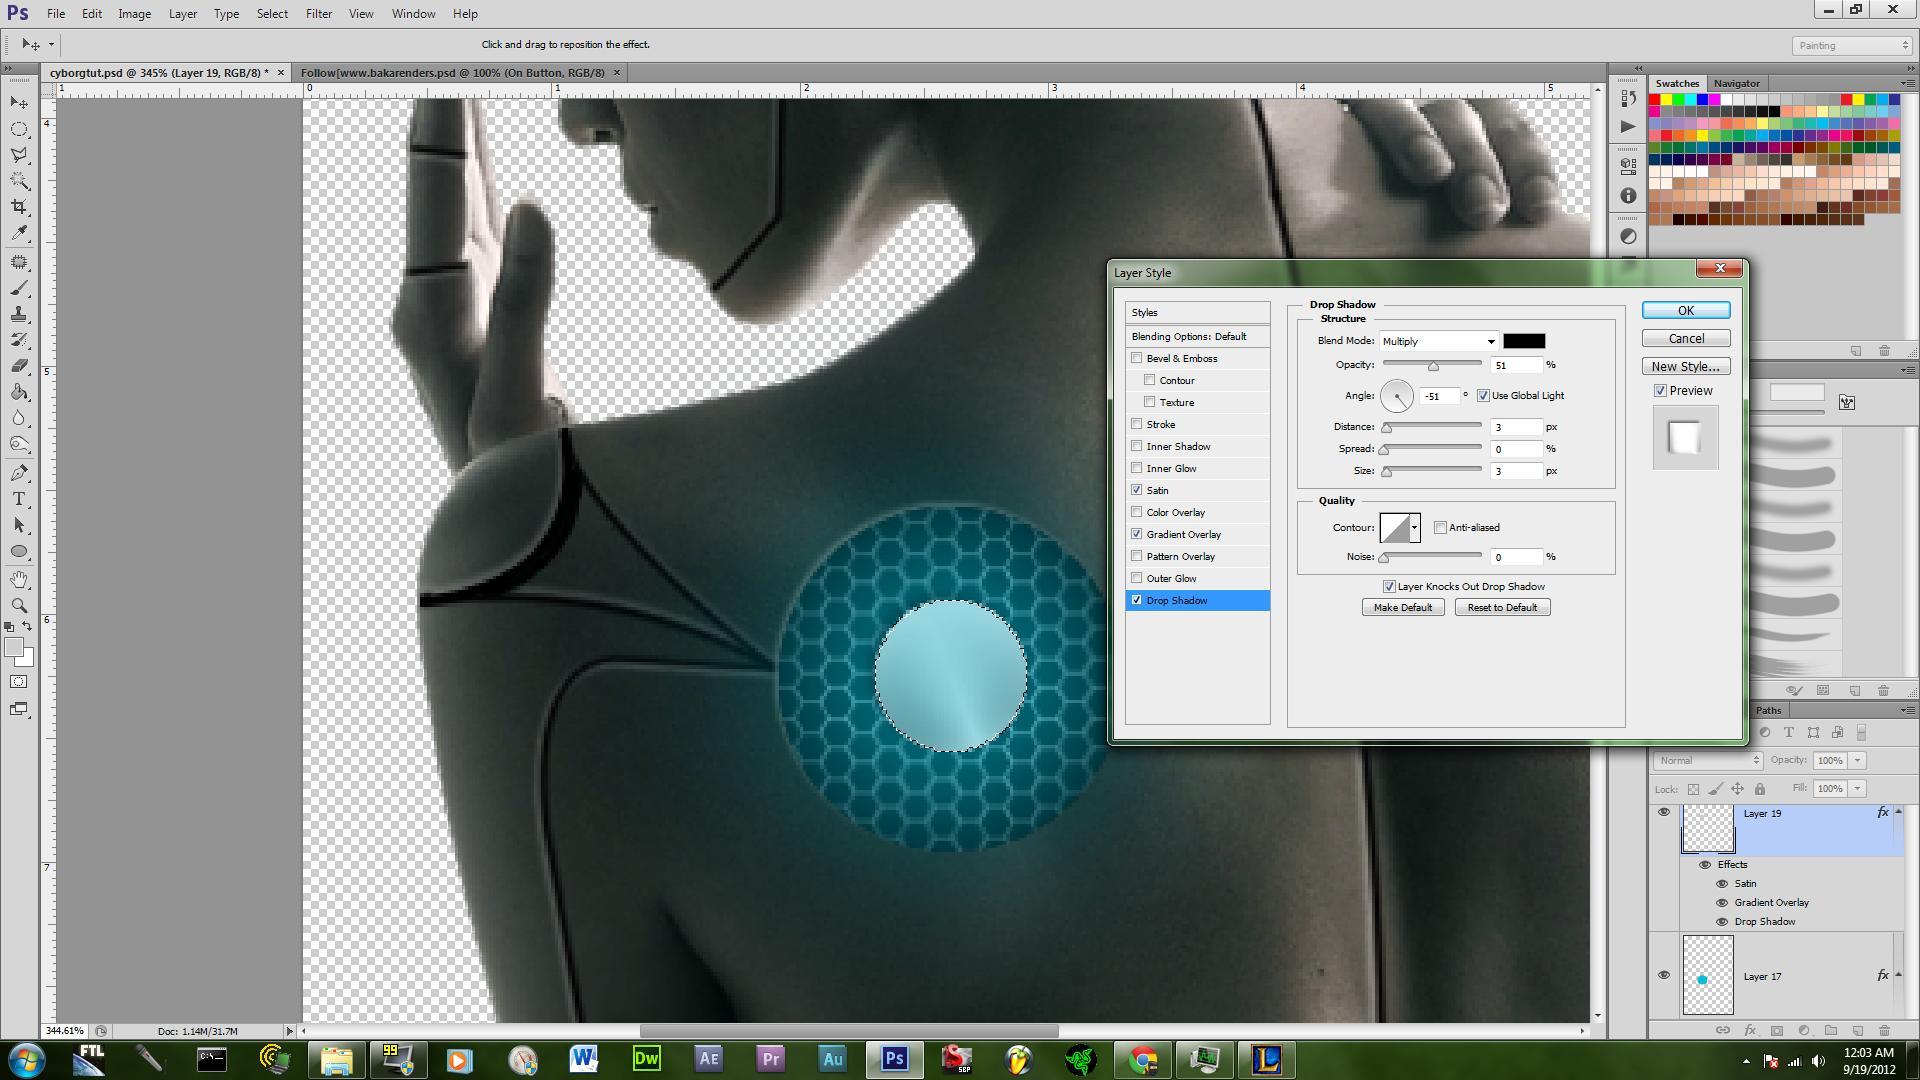Toggle Quick Mask mode icon

click(19, 682)
